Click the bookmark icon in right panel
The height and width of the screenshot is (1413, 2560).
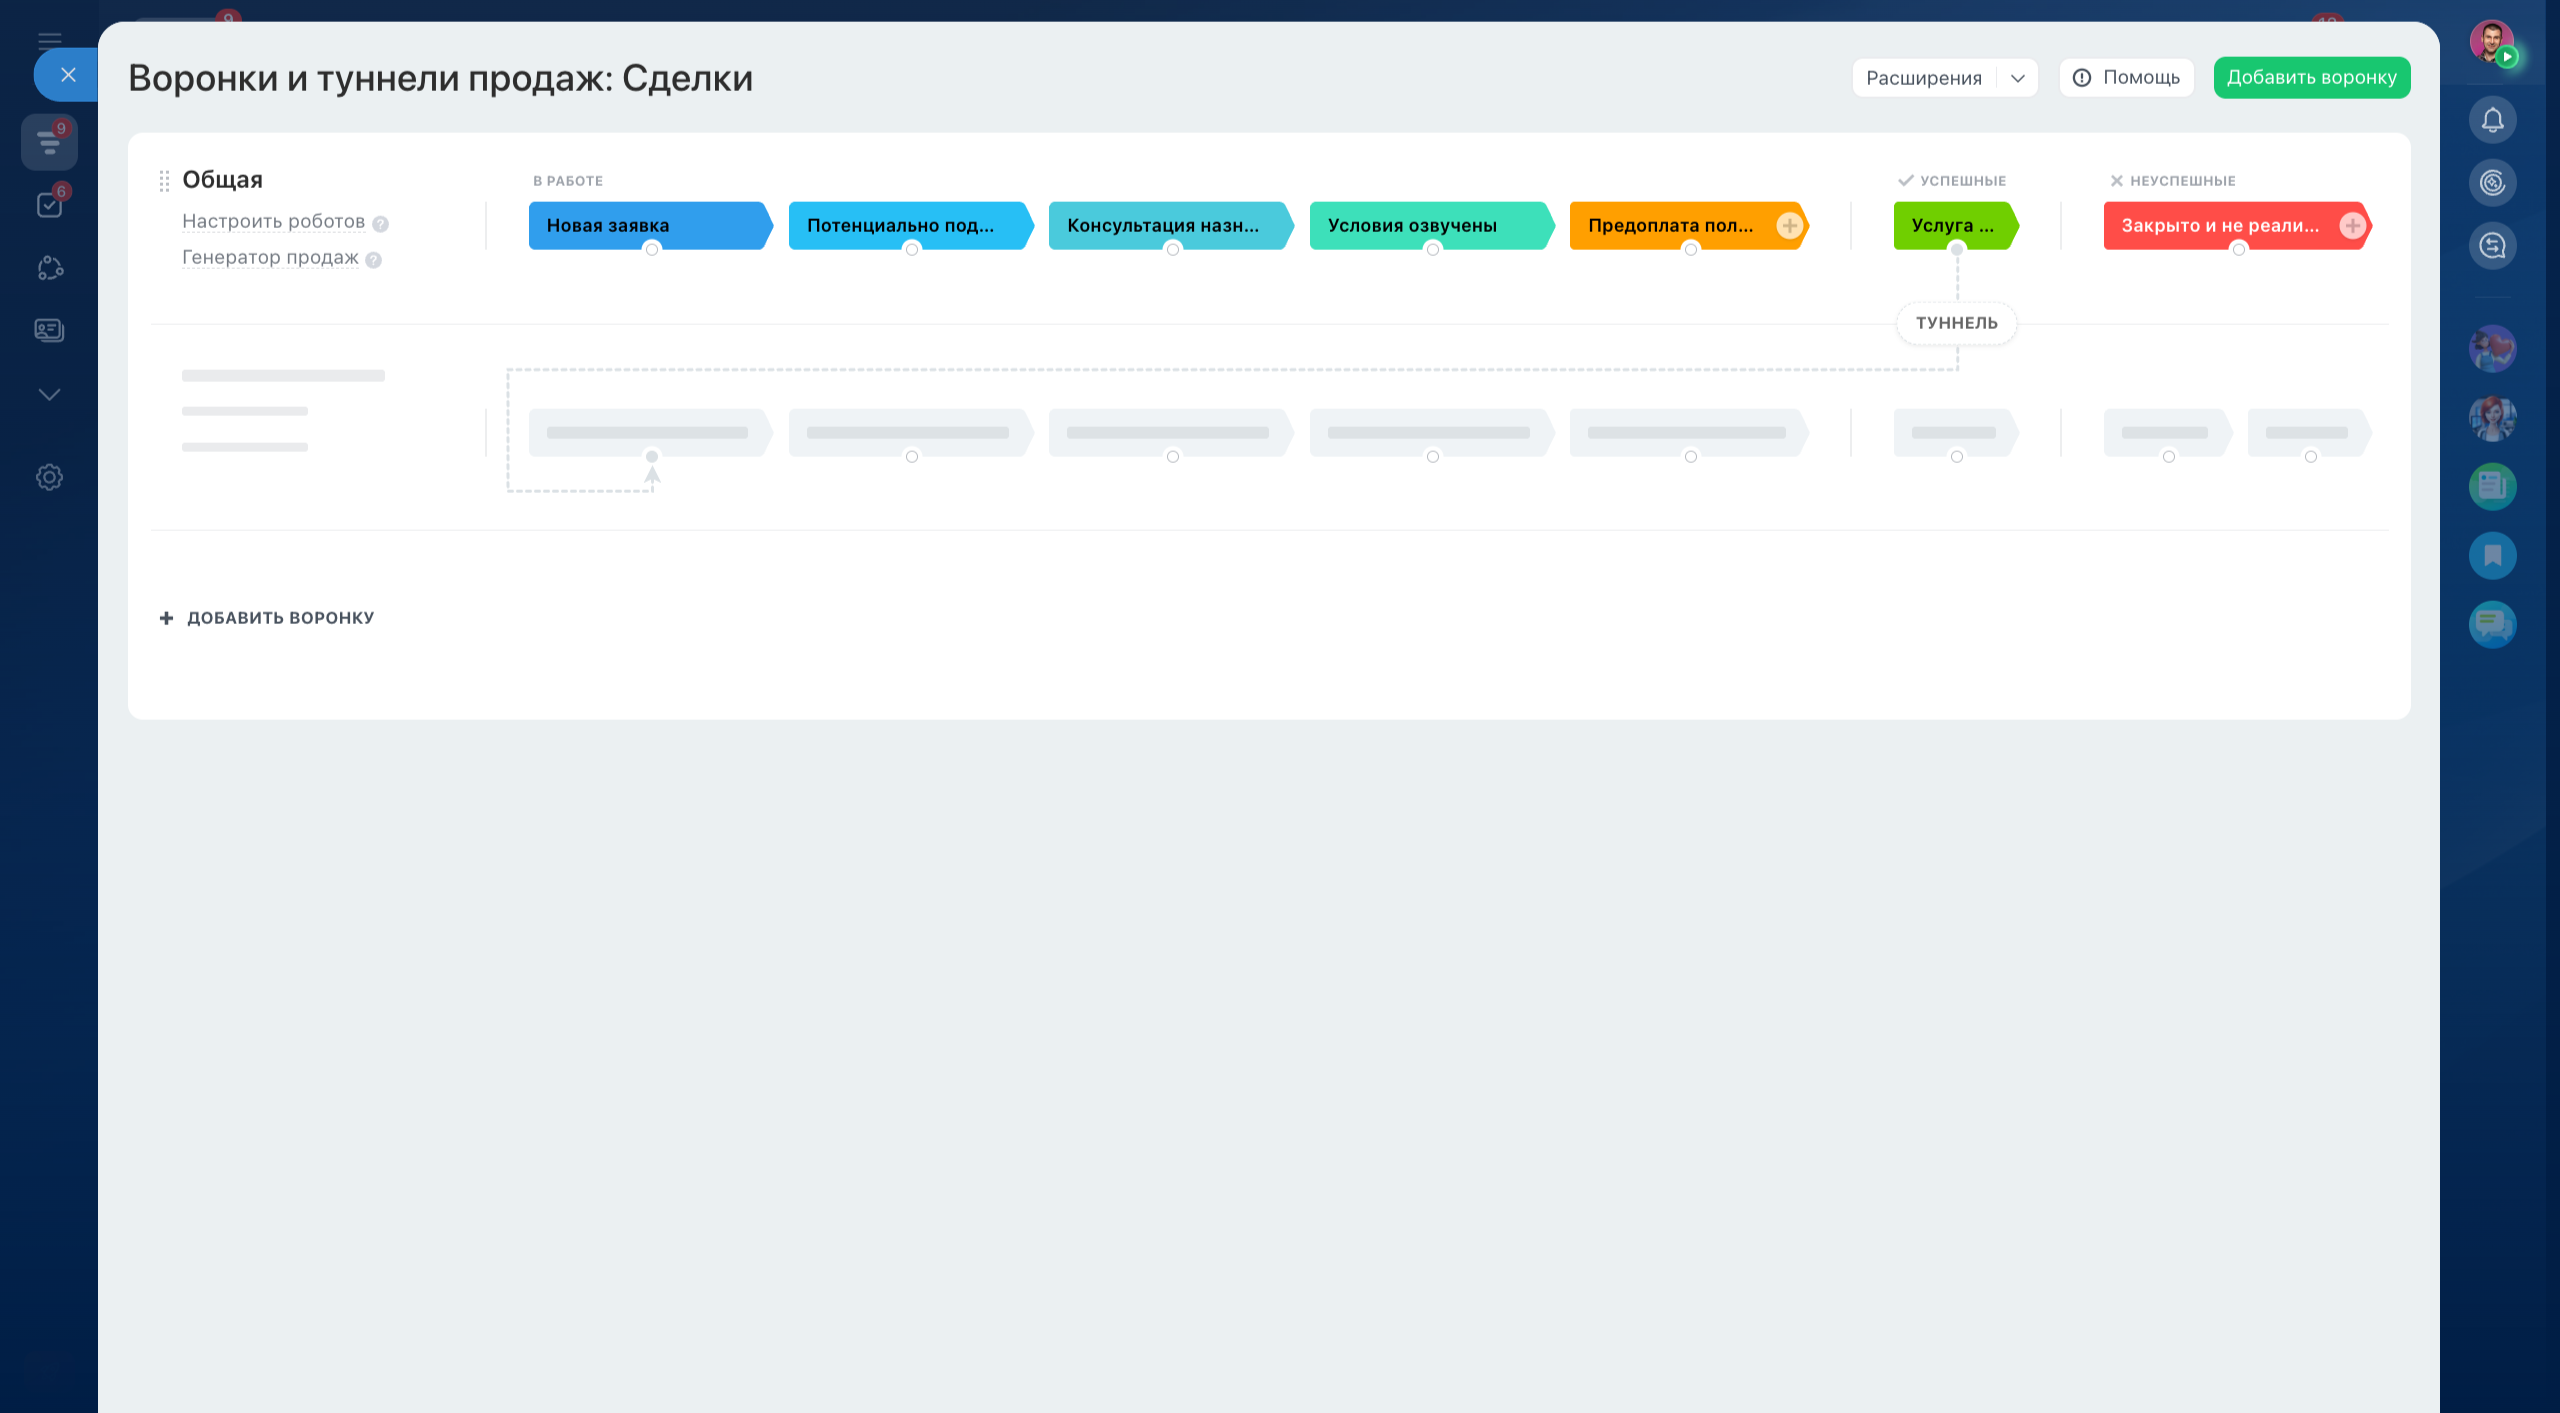click(x=2492, y=555)
